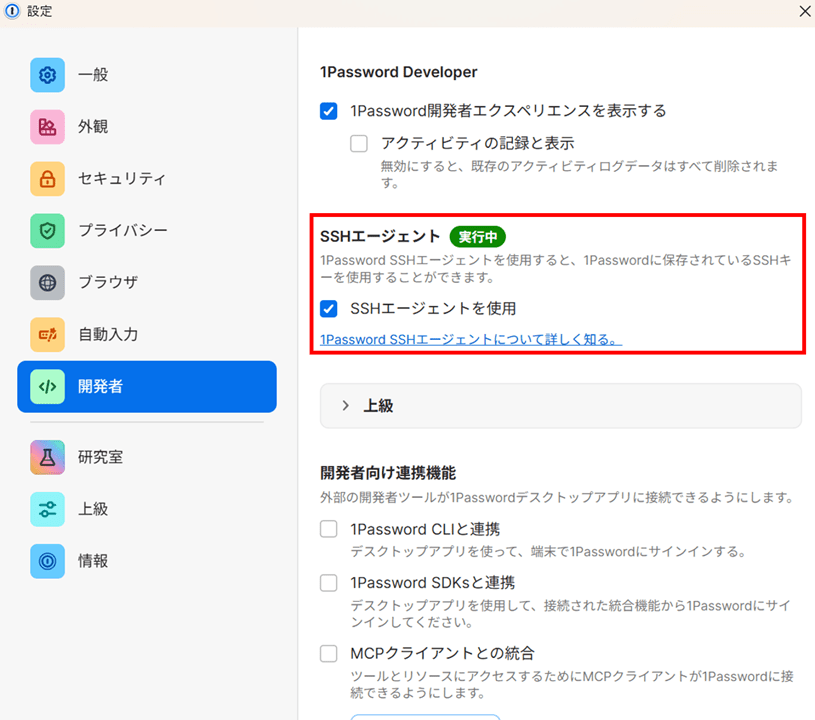This screenshot has width=815, height=720.
Task: Open the 1Password SSHエージェントについて詳しく知る link
Action: tap(471, 340)
